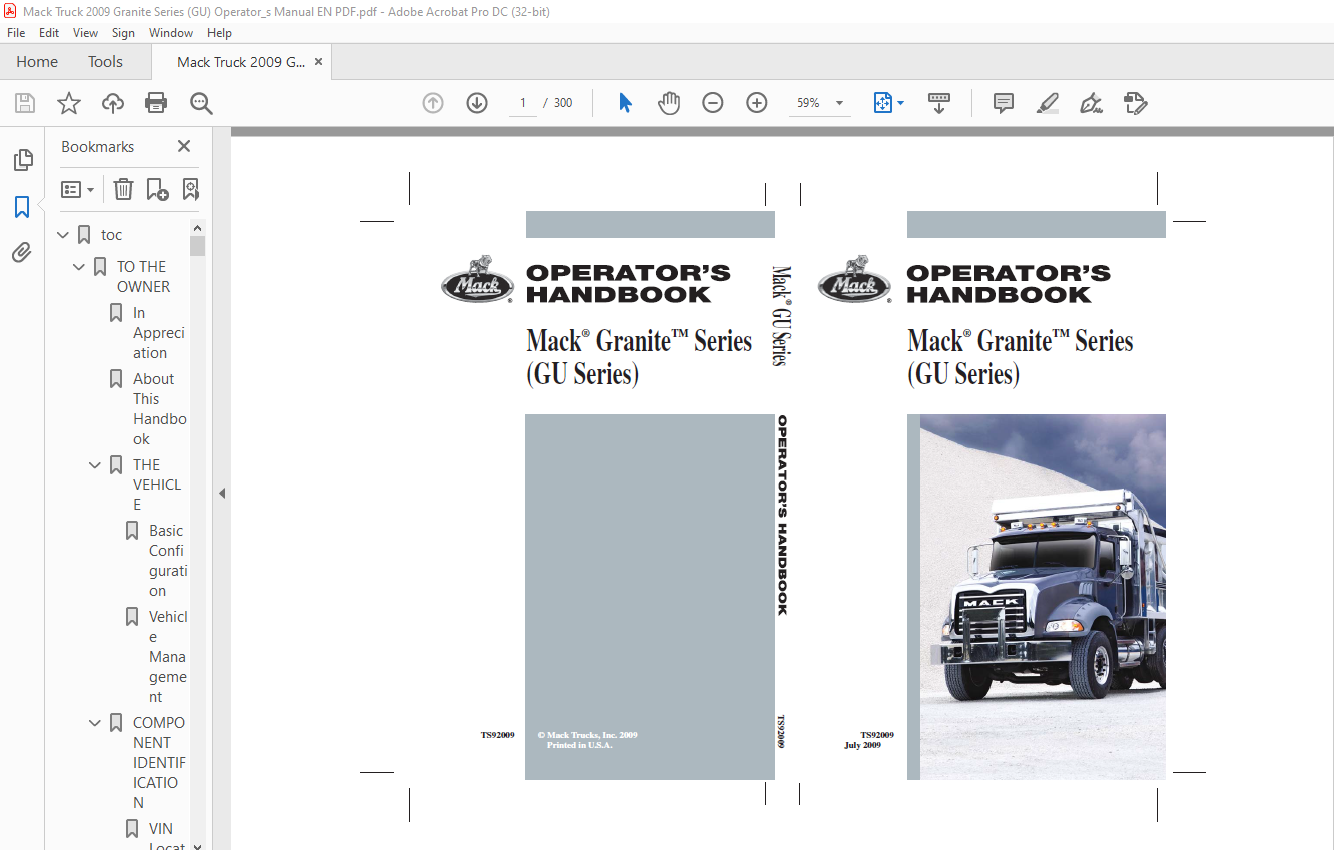The image size is (1334, 850).
Task: Select the COMPONENT IDENTIFICATION bookmark
Action: 159,763
